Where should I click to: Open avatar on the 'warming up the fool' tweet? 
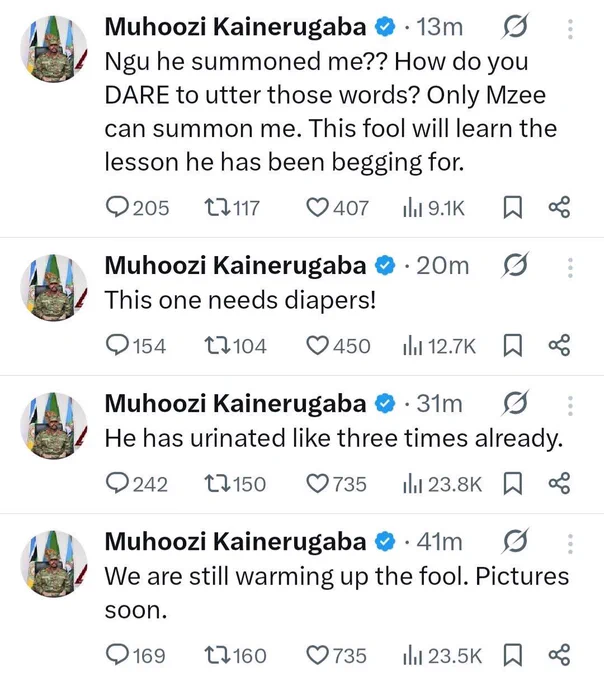click(x=54, y=563)
